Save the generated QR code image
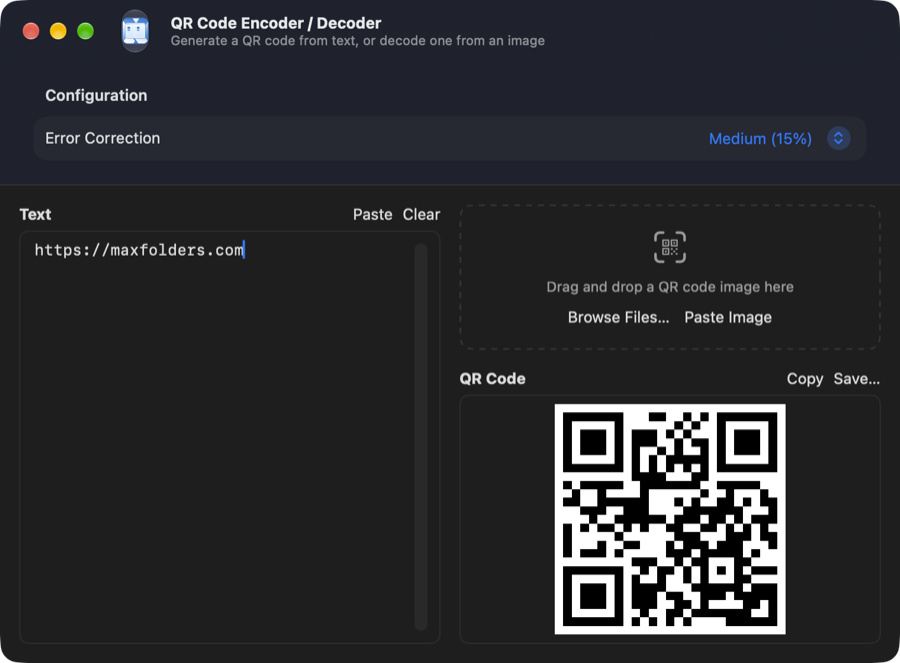The image size is (900, 663). click(x=856, y=379)
